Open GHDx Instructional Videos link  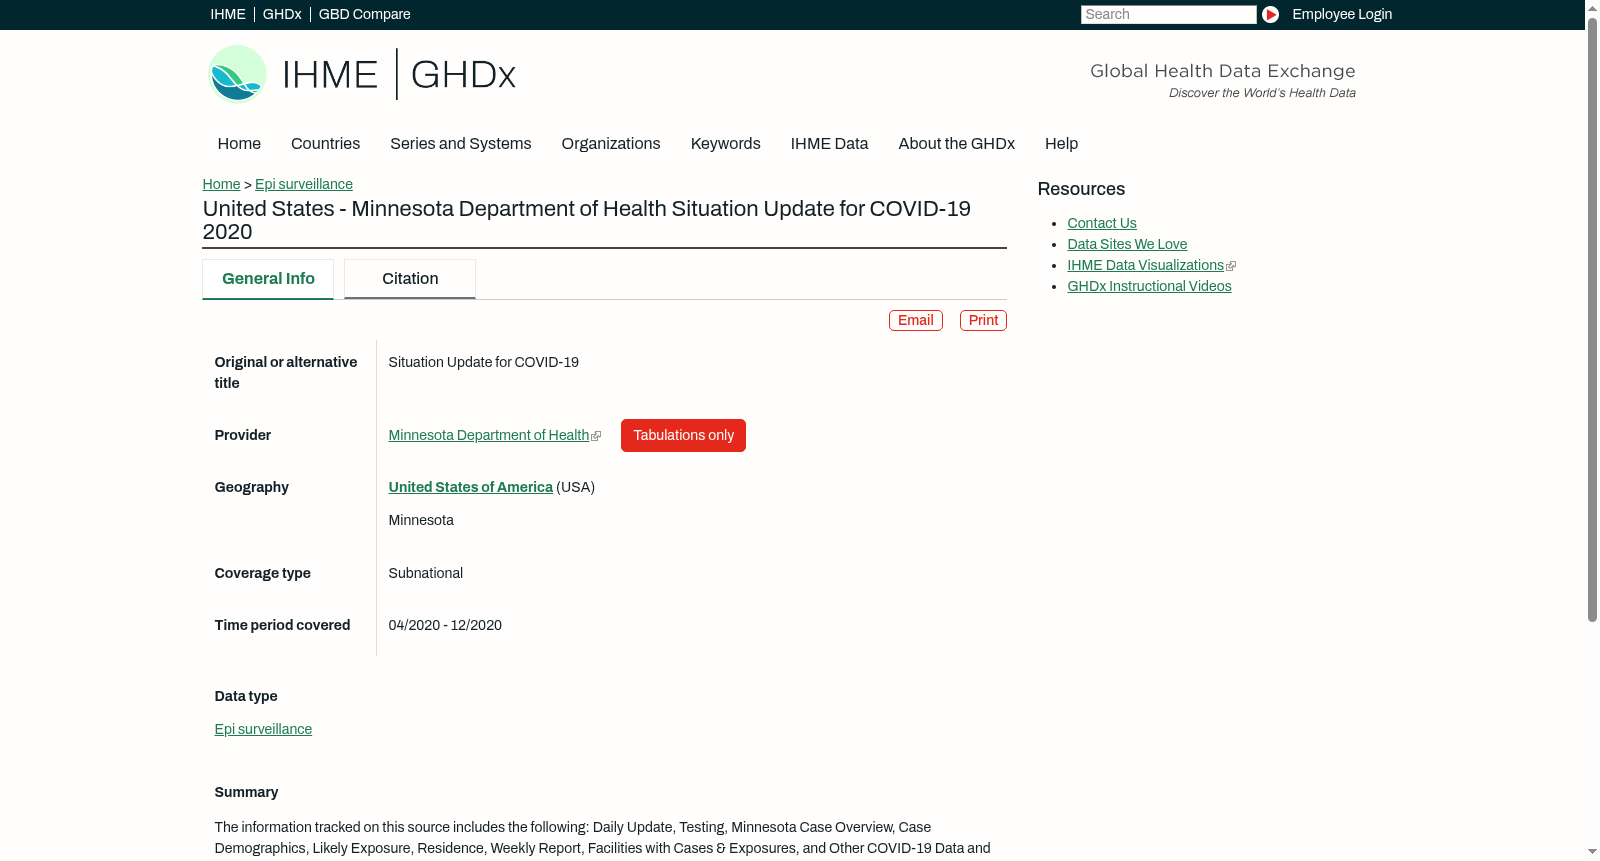pyautogui.click(x=1149, y=286)
